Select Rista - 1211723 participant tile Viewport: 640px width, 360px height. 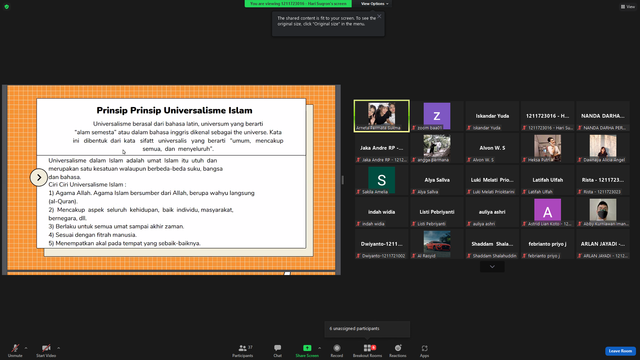603,180
